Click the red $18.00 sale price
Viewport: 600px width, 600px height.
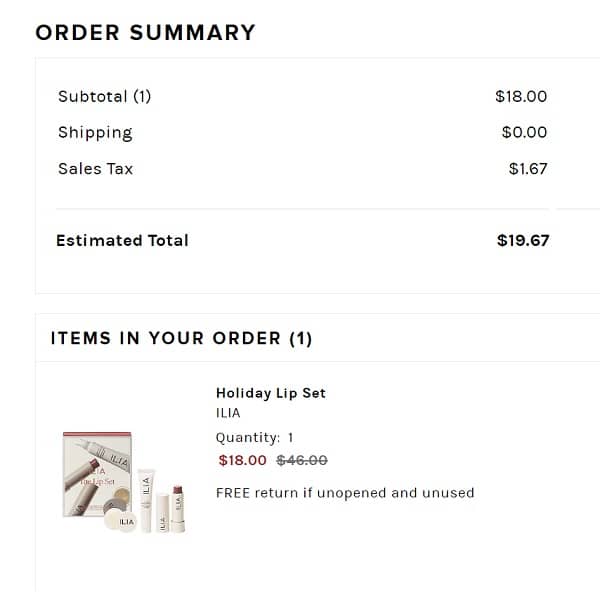tap(243, 460)
